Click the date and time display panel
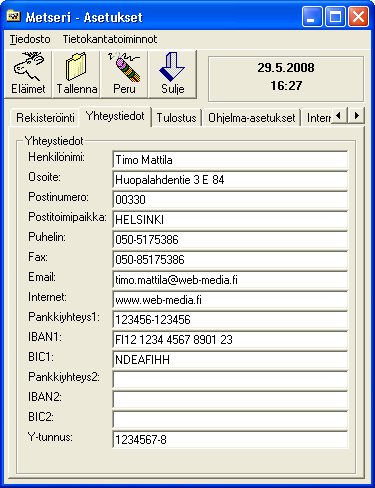 coord(286,79)
